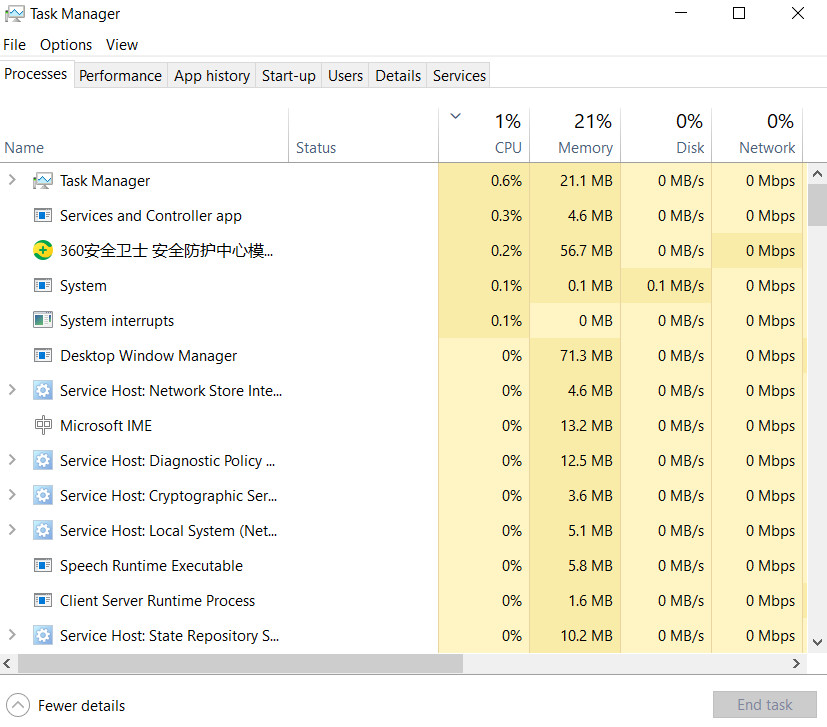Click the 0.1 MB/s disk value
827x727 pixels.
(x=676, y=285)
